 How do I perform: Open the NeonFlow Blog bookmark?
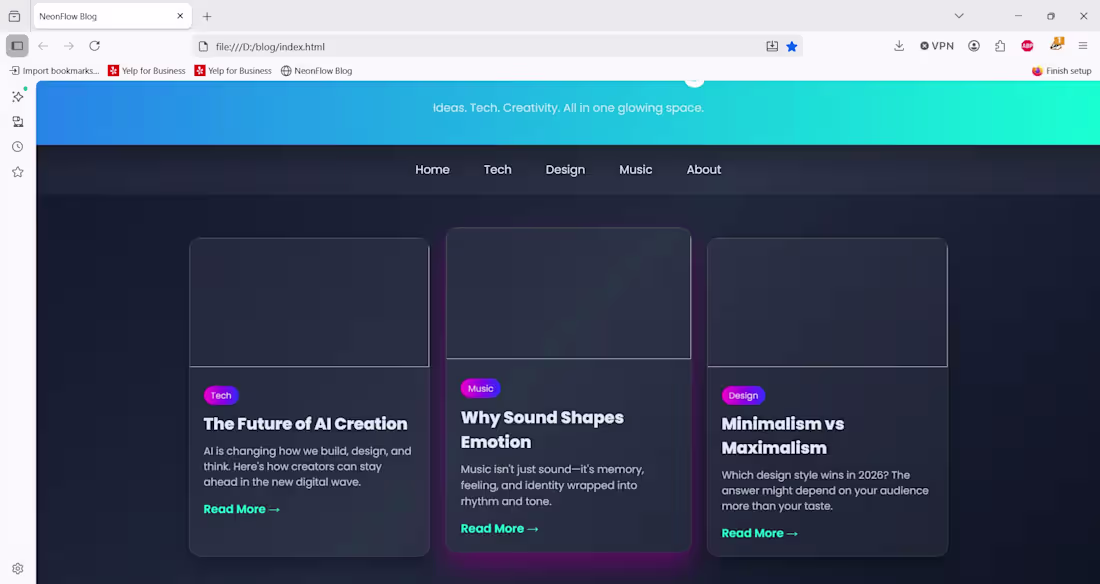tap(316, 71)
